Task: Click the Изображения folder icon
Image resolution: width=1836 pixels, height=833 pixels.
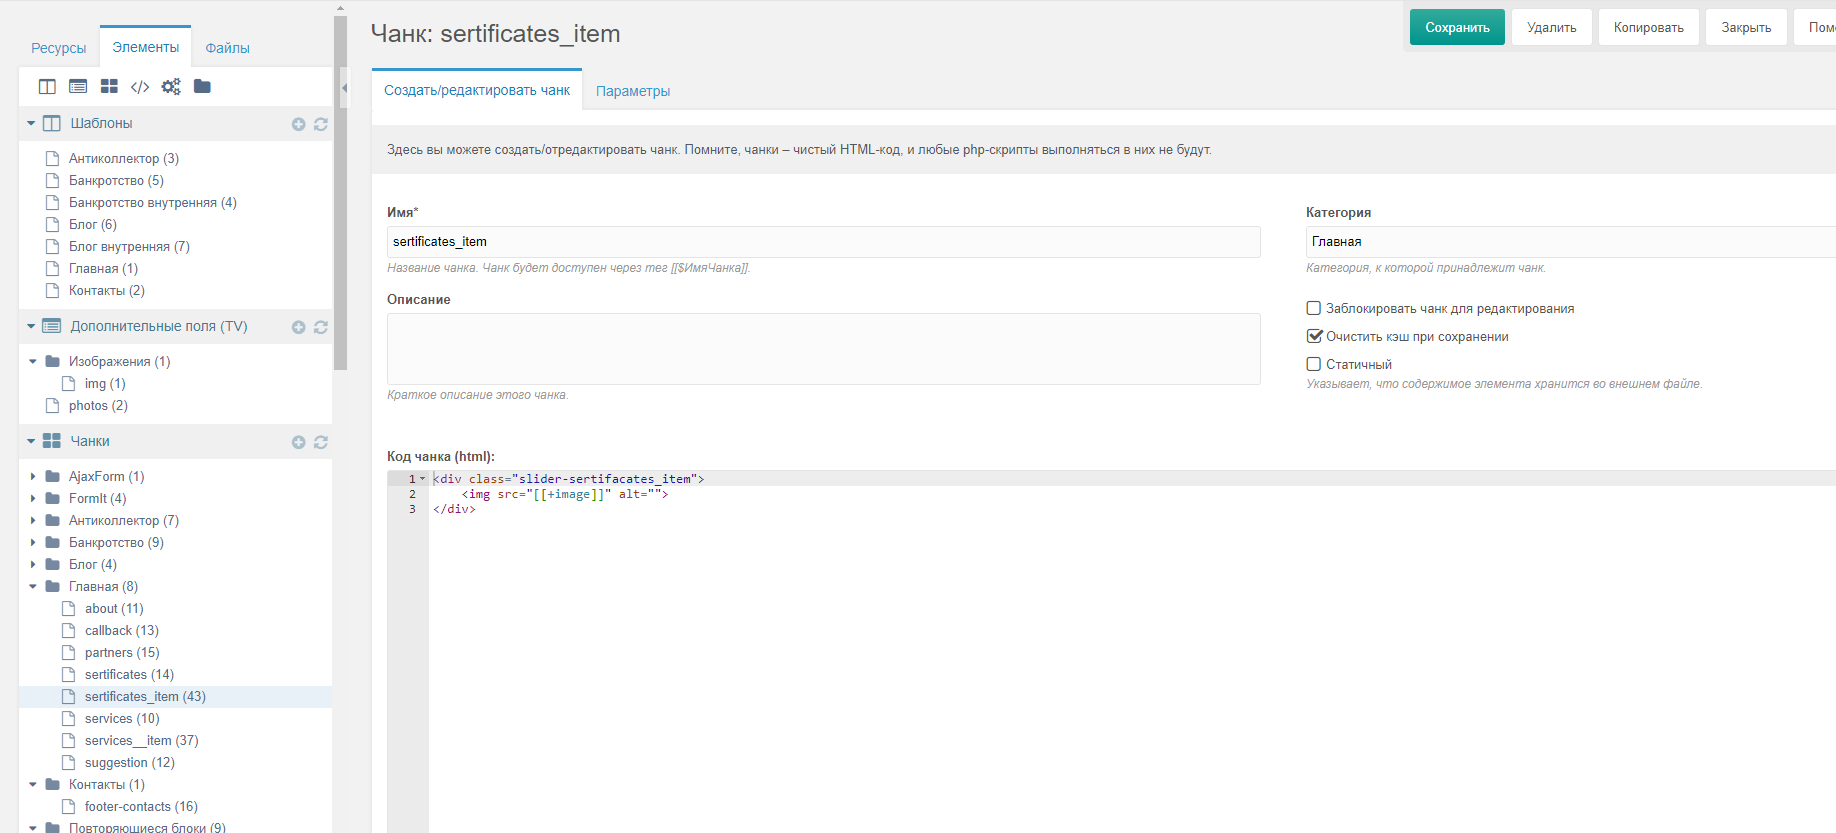Action: [x=53, y=361]
